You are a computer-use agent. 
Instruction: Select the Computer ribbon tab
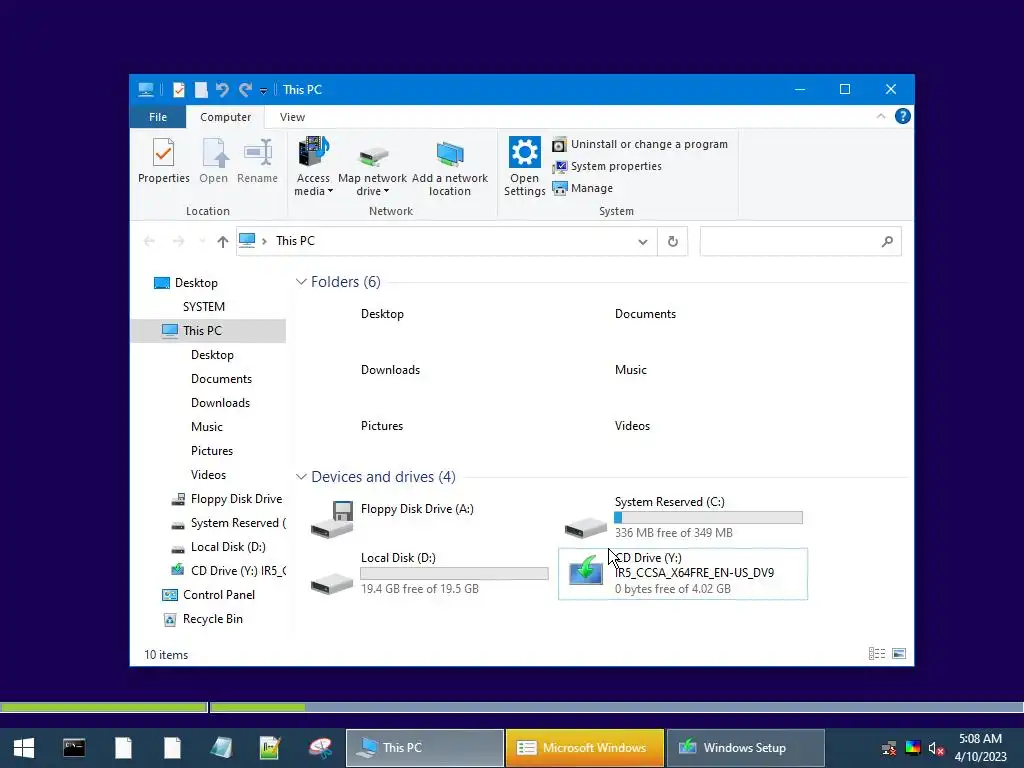coord(225,117)
